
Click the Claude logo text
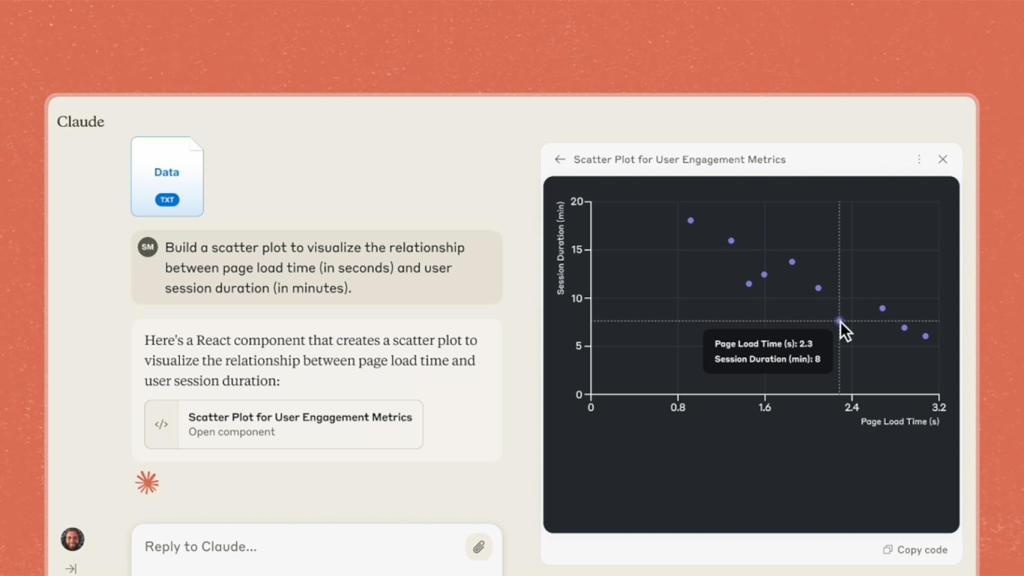(x=80, y=122)
